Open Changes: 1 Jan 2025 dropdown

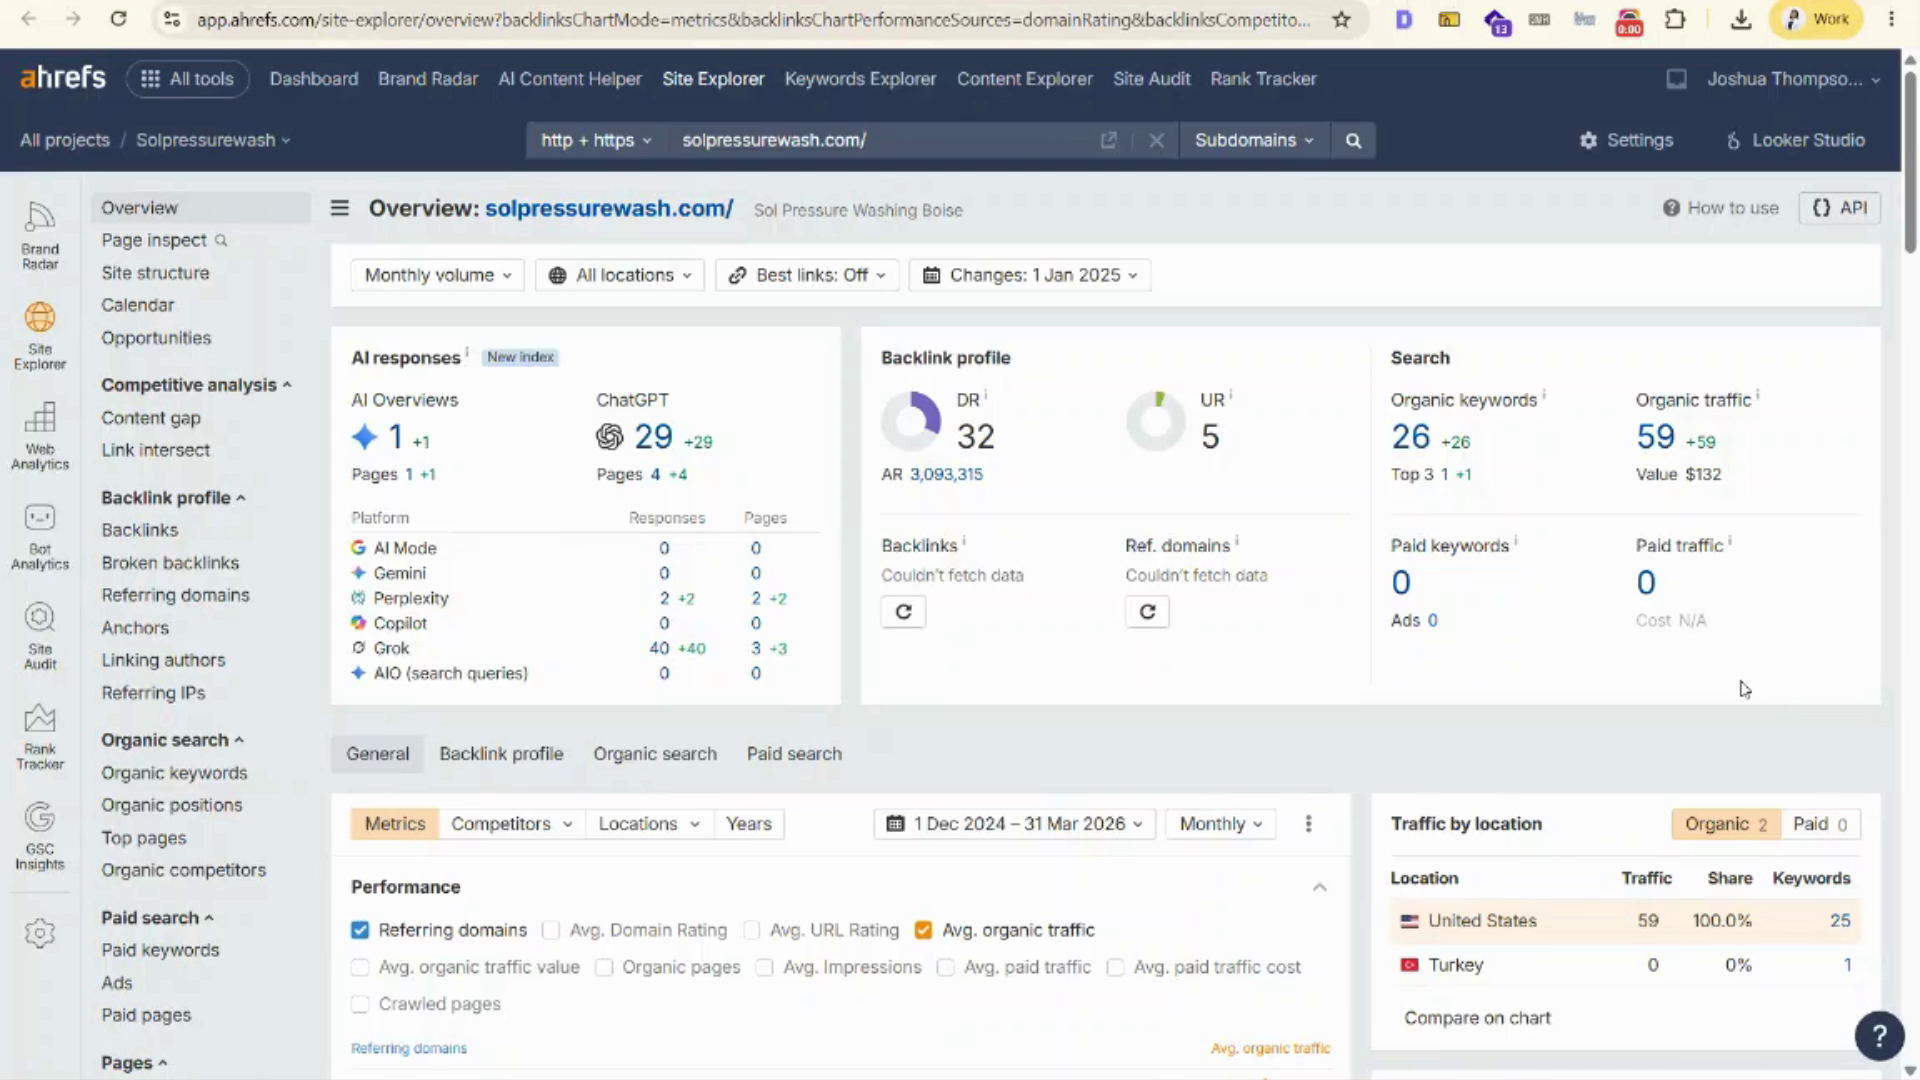(1030, 275)
